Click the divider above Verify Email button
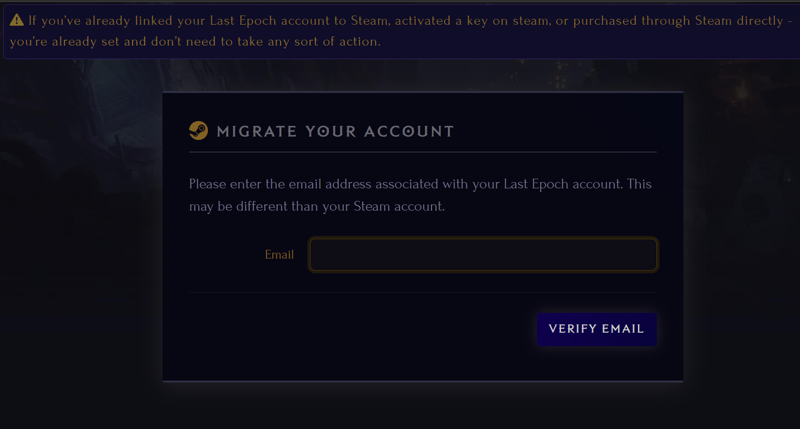This screenshot has width=800, height=429. click(422, 292)
